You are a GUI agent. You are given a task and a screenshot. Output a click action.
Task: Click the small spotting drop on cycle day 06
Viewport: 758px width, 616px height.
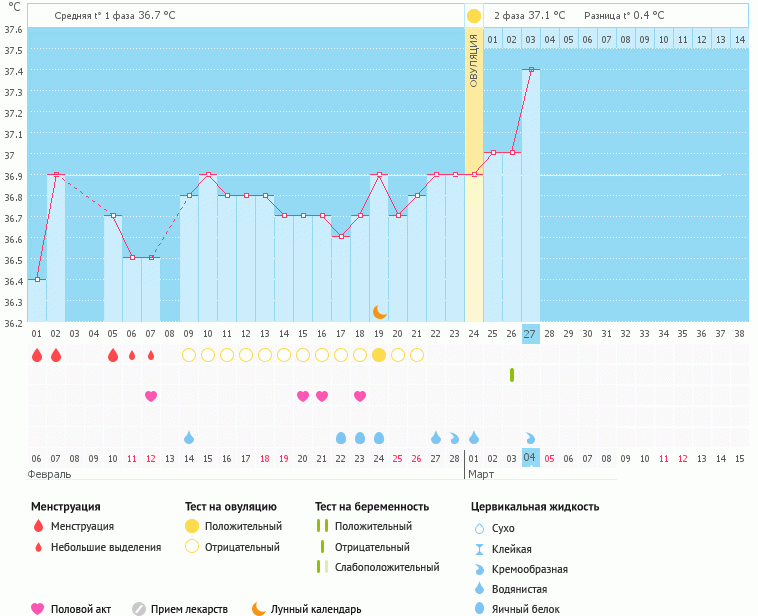[132, 355]
